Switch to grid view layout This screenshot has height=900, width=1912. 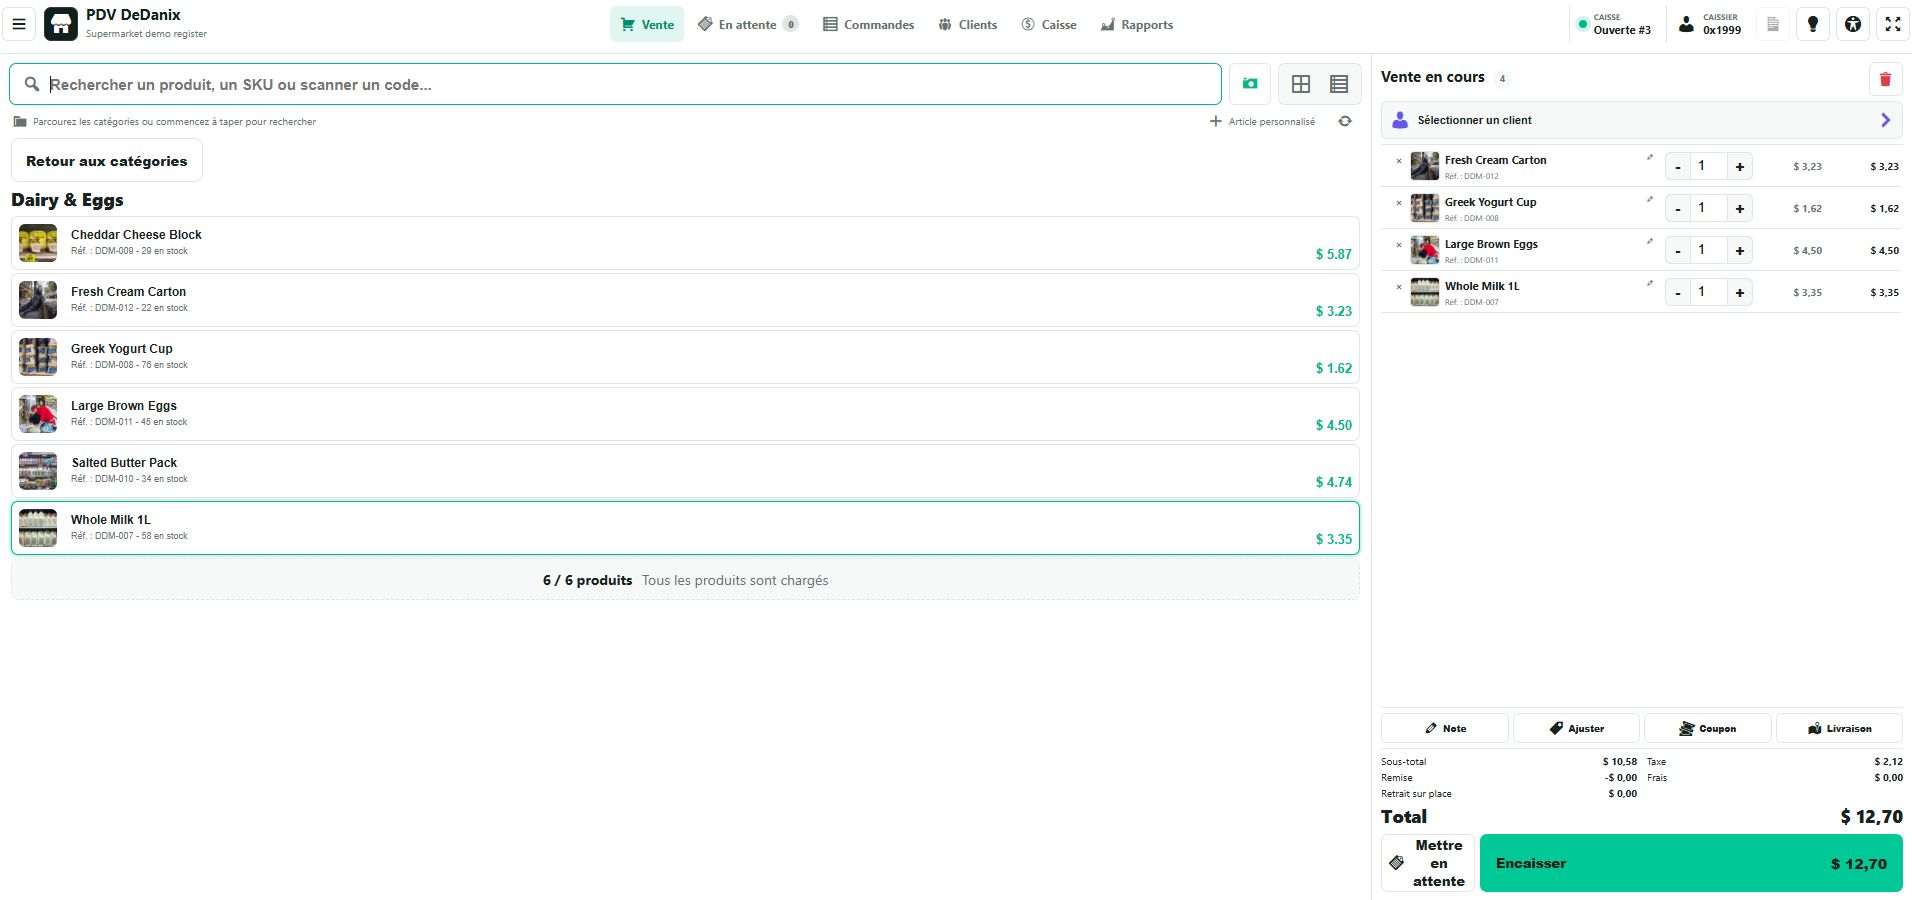point(1301,84)
